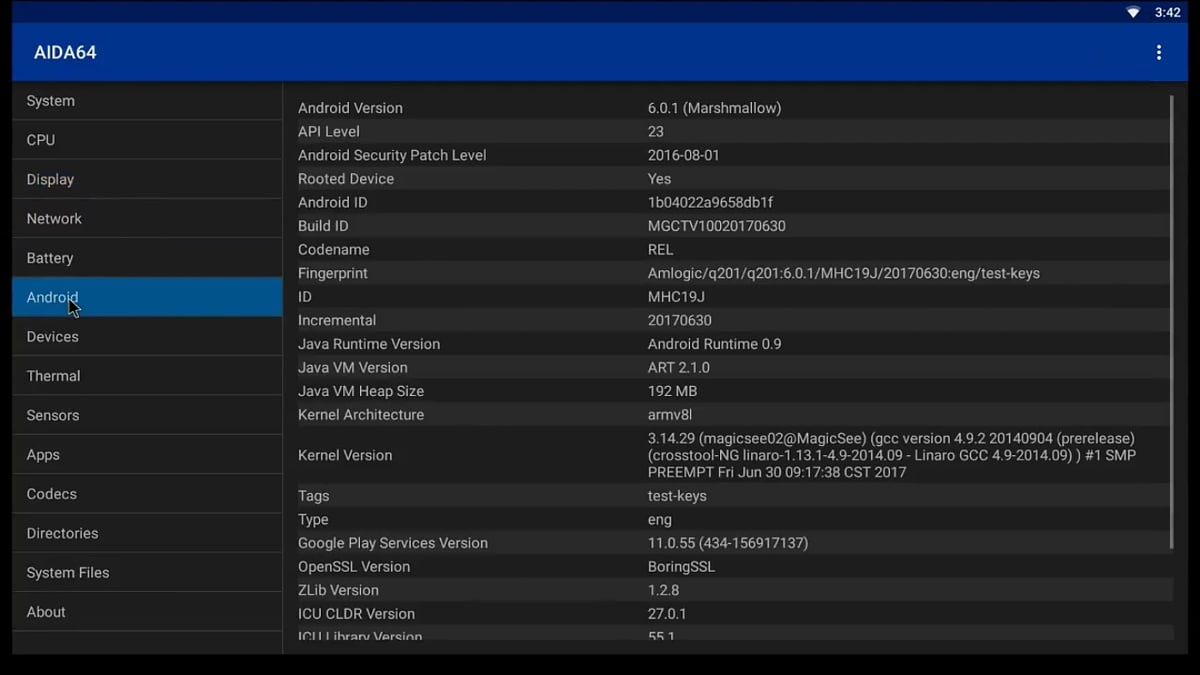Image resolution: width=1200 pixels, height=675 pixels.
Task: Open the About page
Action: coord(147,612)
